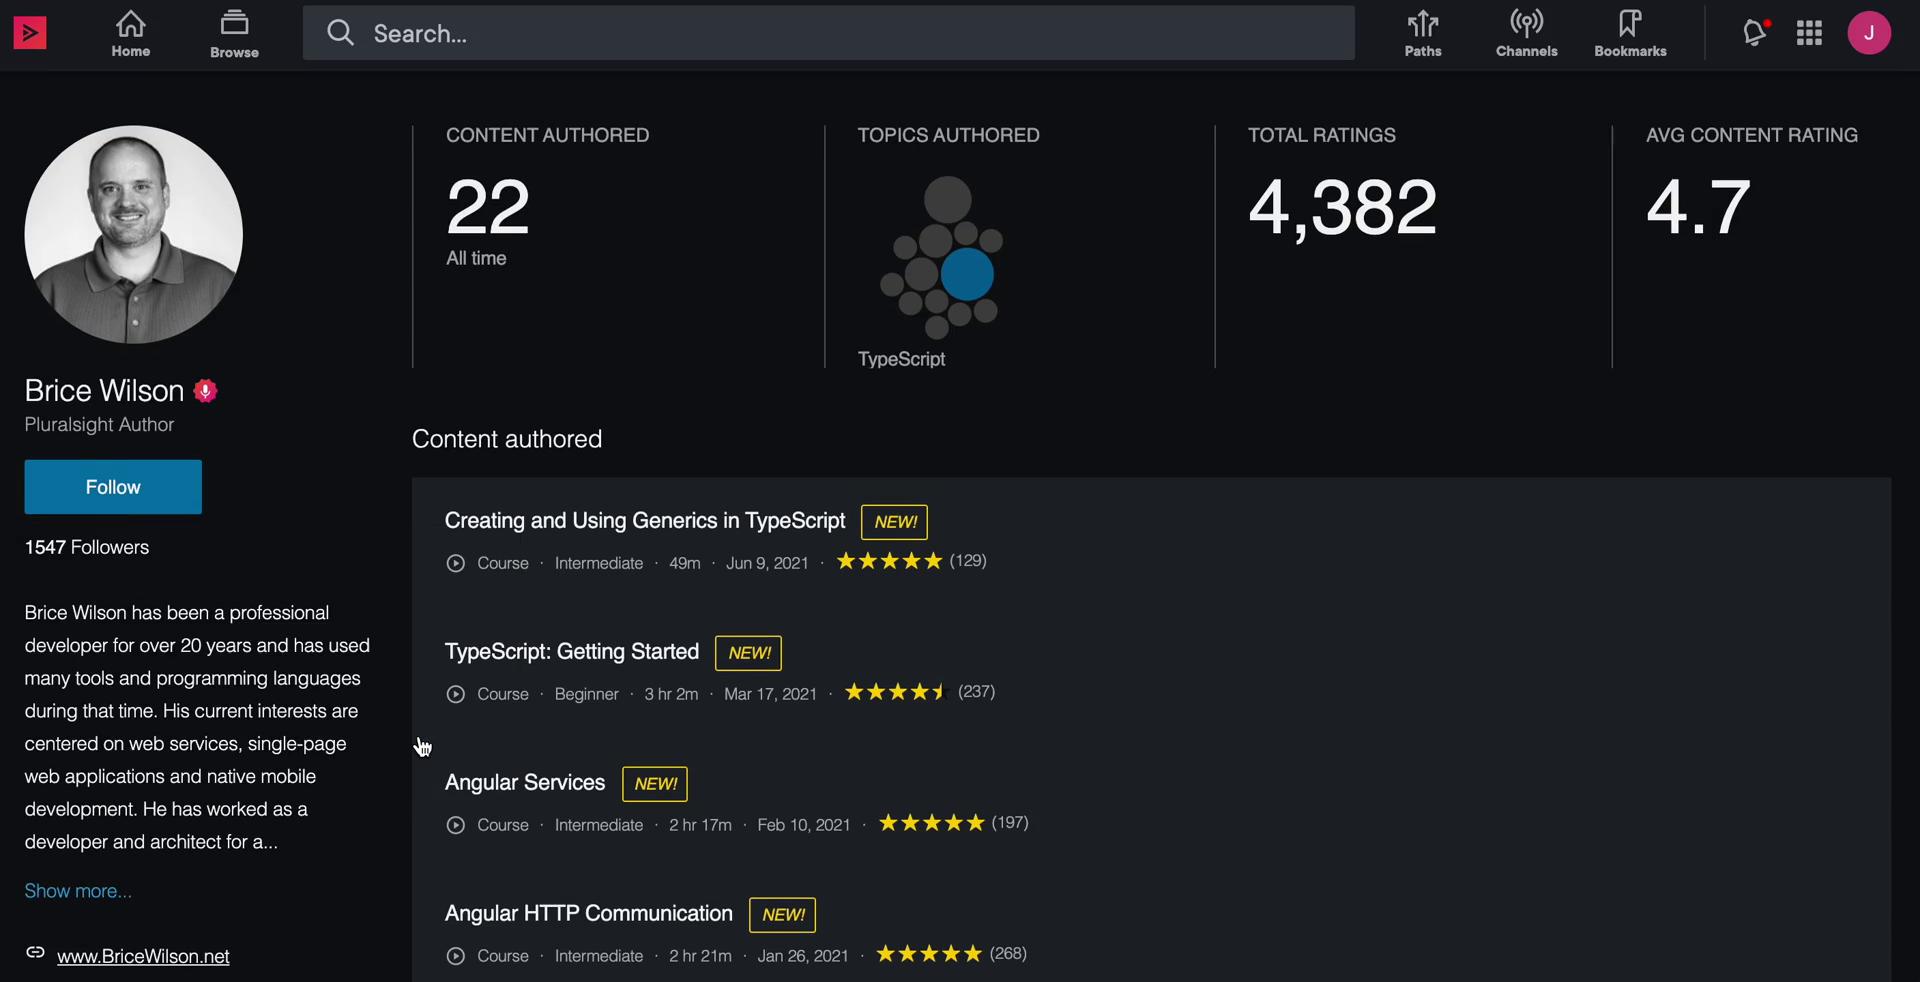1920x982 pixels.
Task: Open the notifications bell
Action: pos(1755,33)
